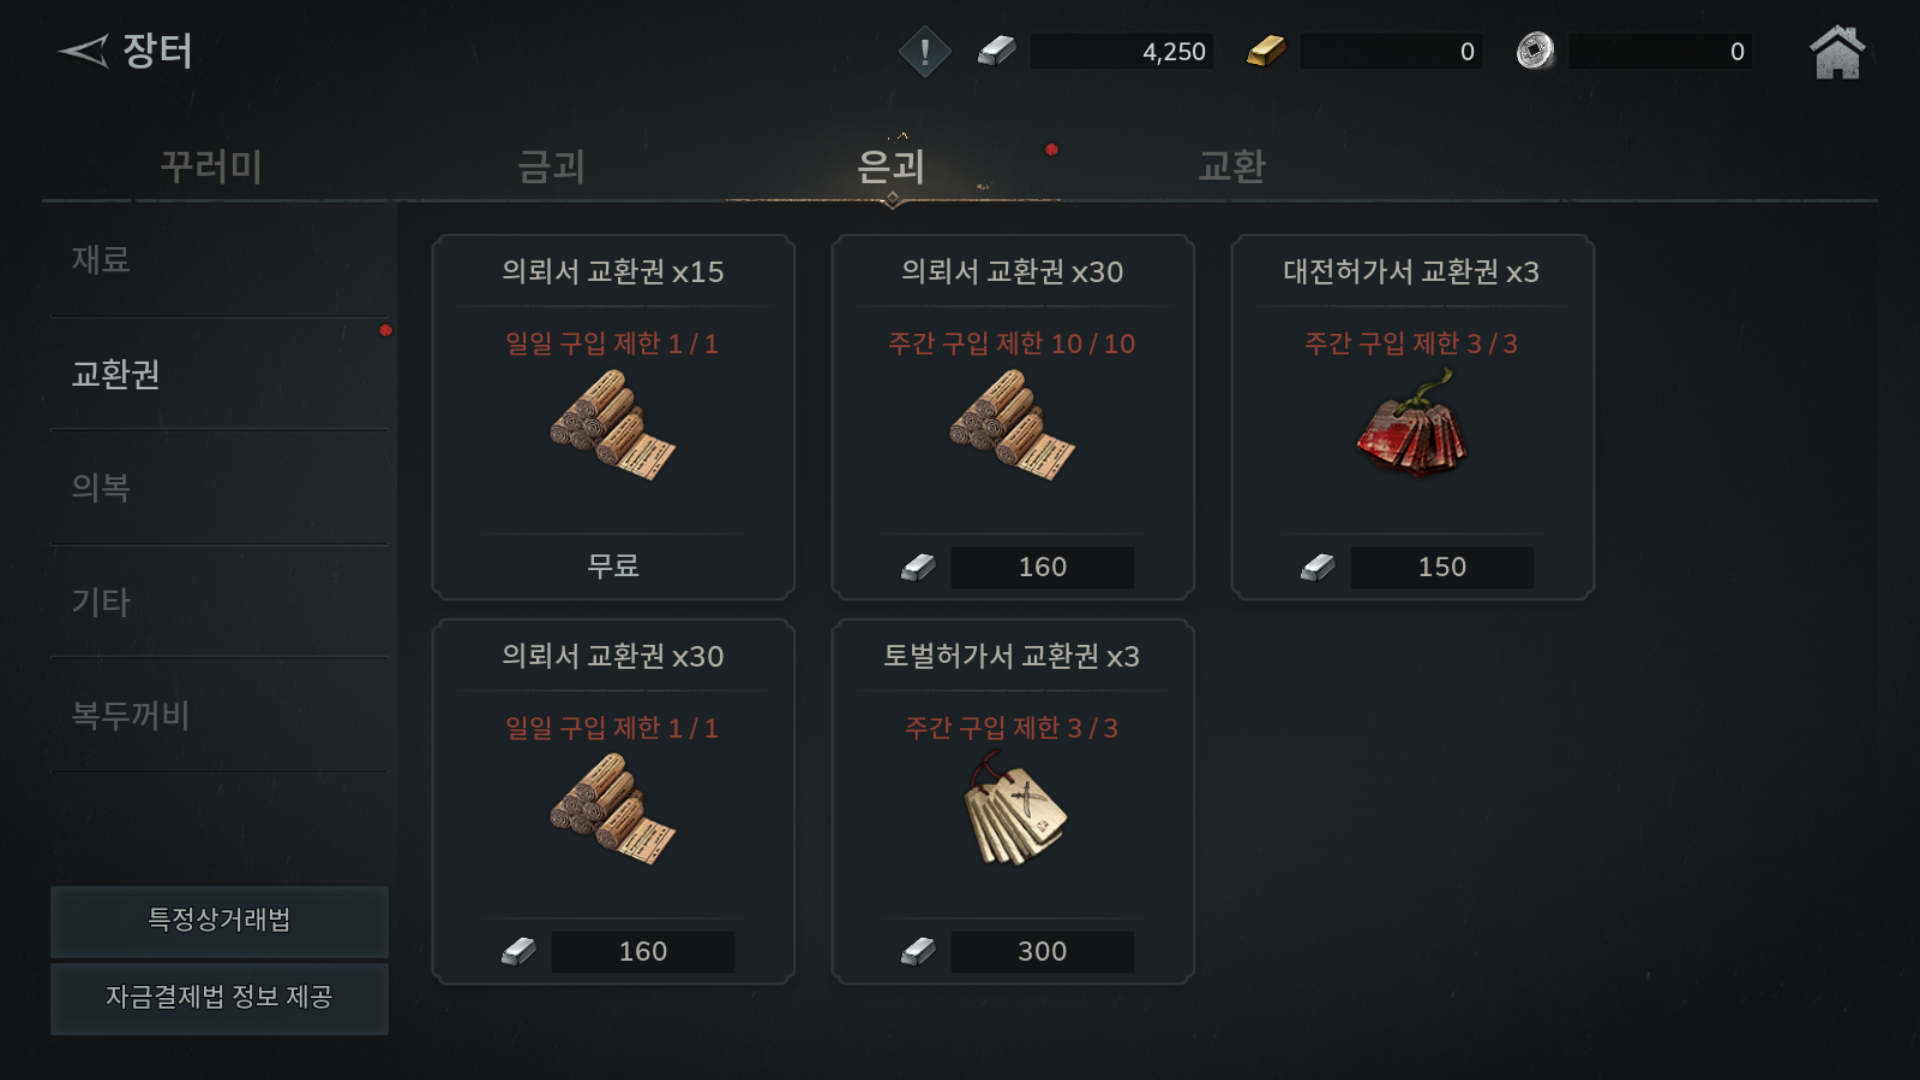This screenshot has height=1080, width=1920.
Task: Click the 특정상거래법 button
Action: coord(219,920)
